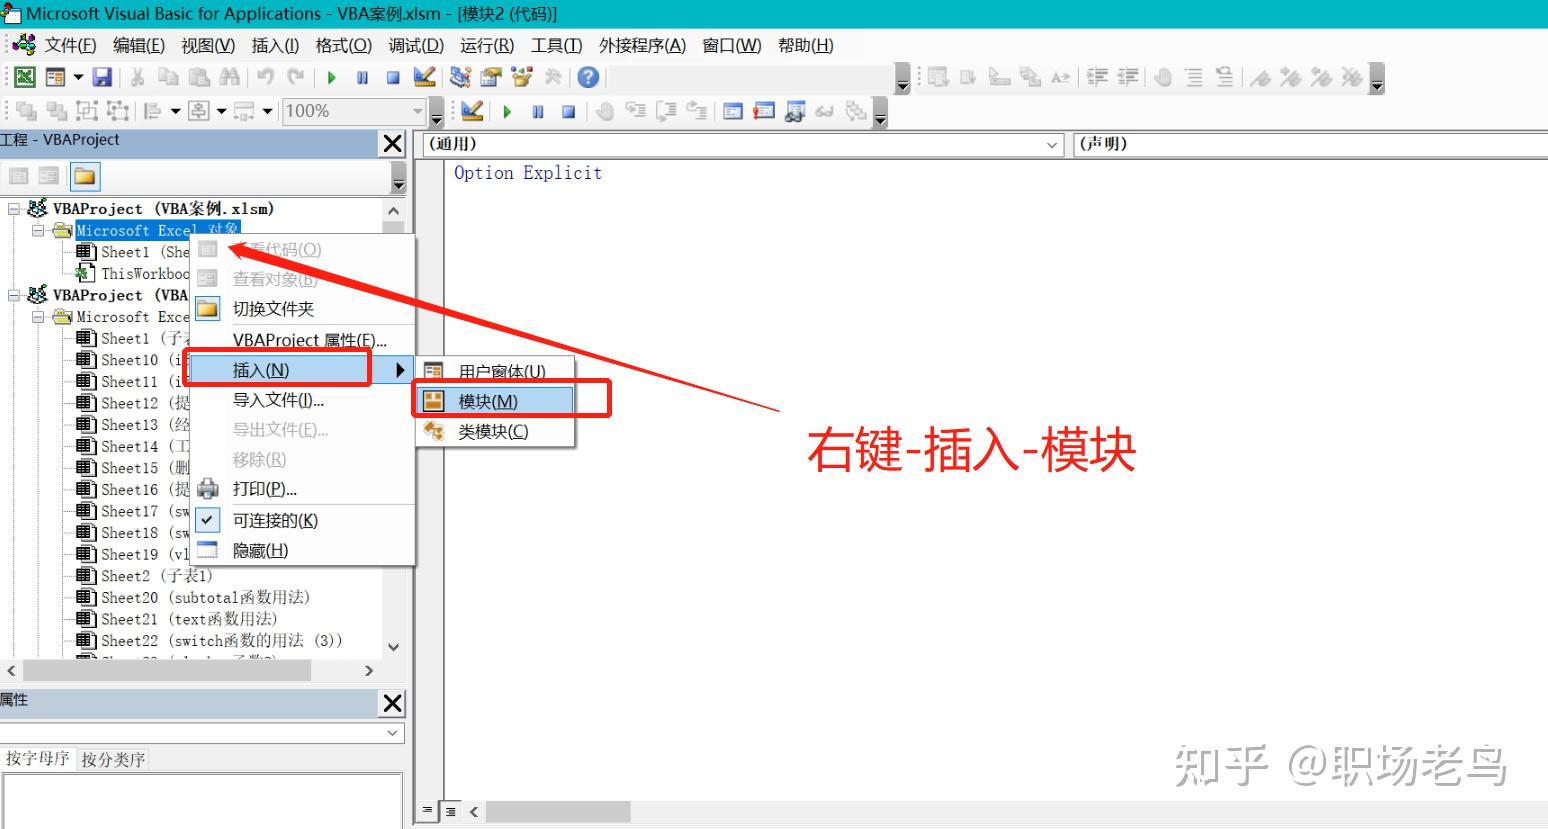Open the Watch Window icon
The height and width of the screenshot is (829, 1548).
795,112
